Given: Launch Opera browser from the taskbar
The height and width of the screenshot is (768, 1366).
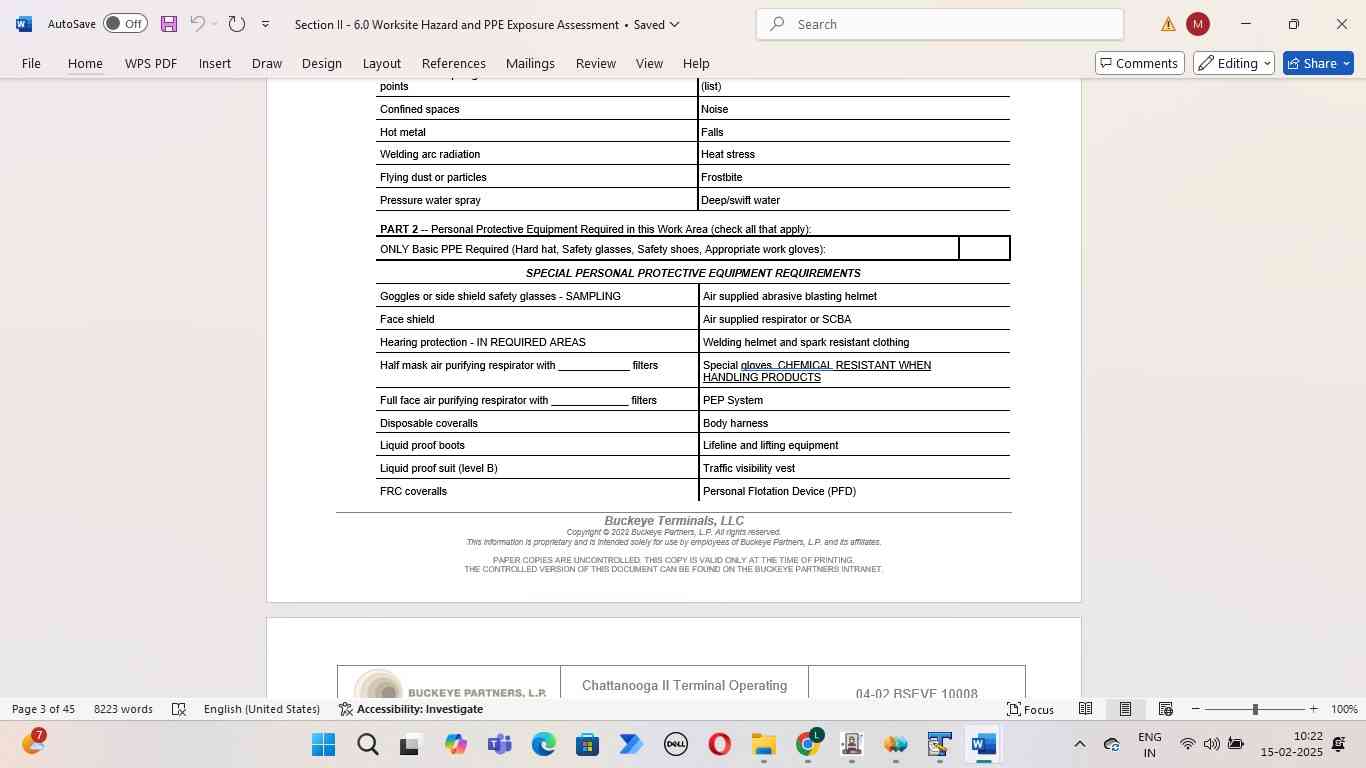Looking at the screenshot, I should click(719, 745).
